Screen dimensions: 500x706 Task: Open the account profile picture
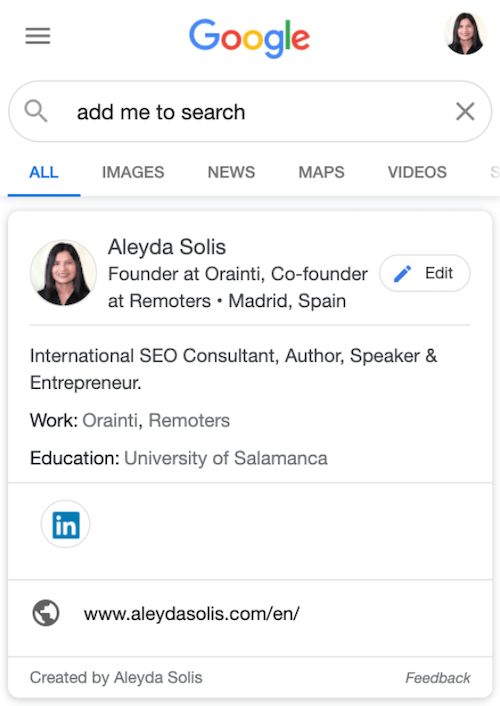pos(466,33)
